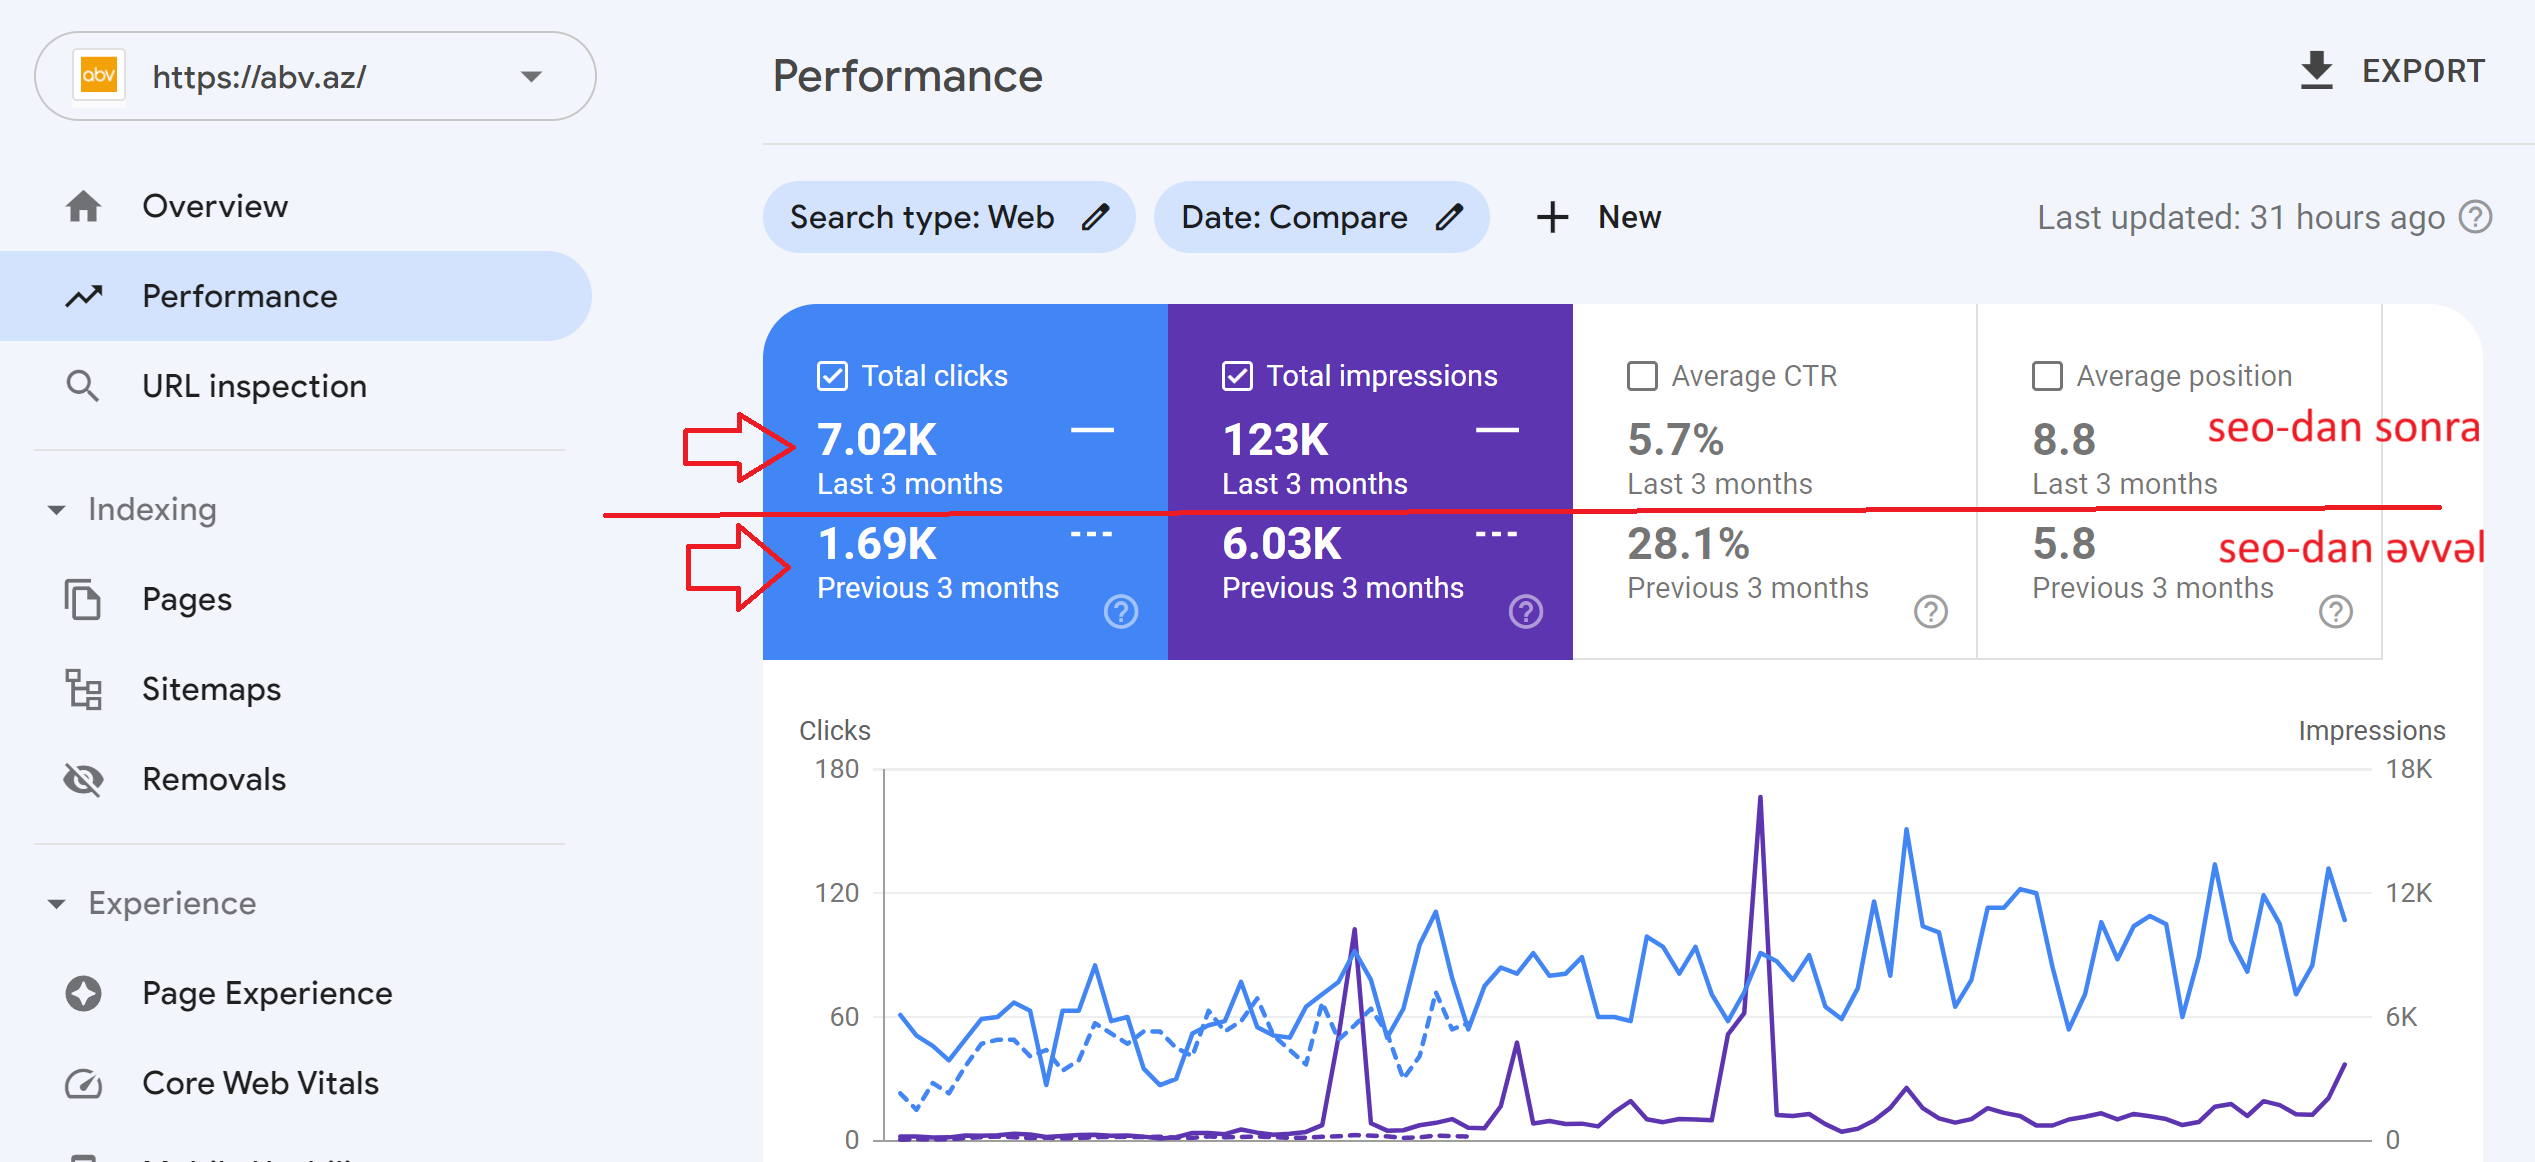Collapse the Experience section
The height and width of the screenshot is (1162, 2535).
pyautogui.click(x=57, y=904)
